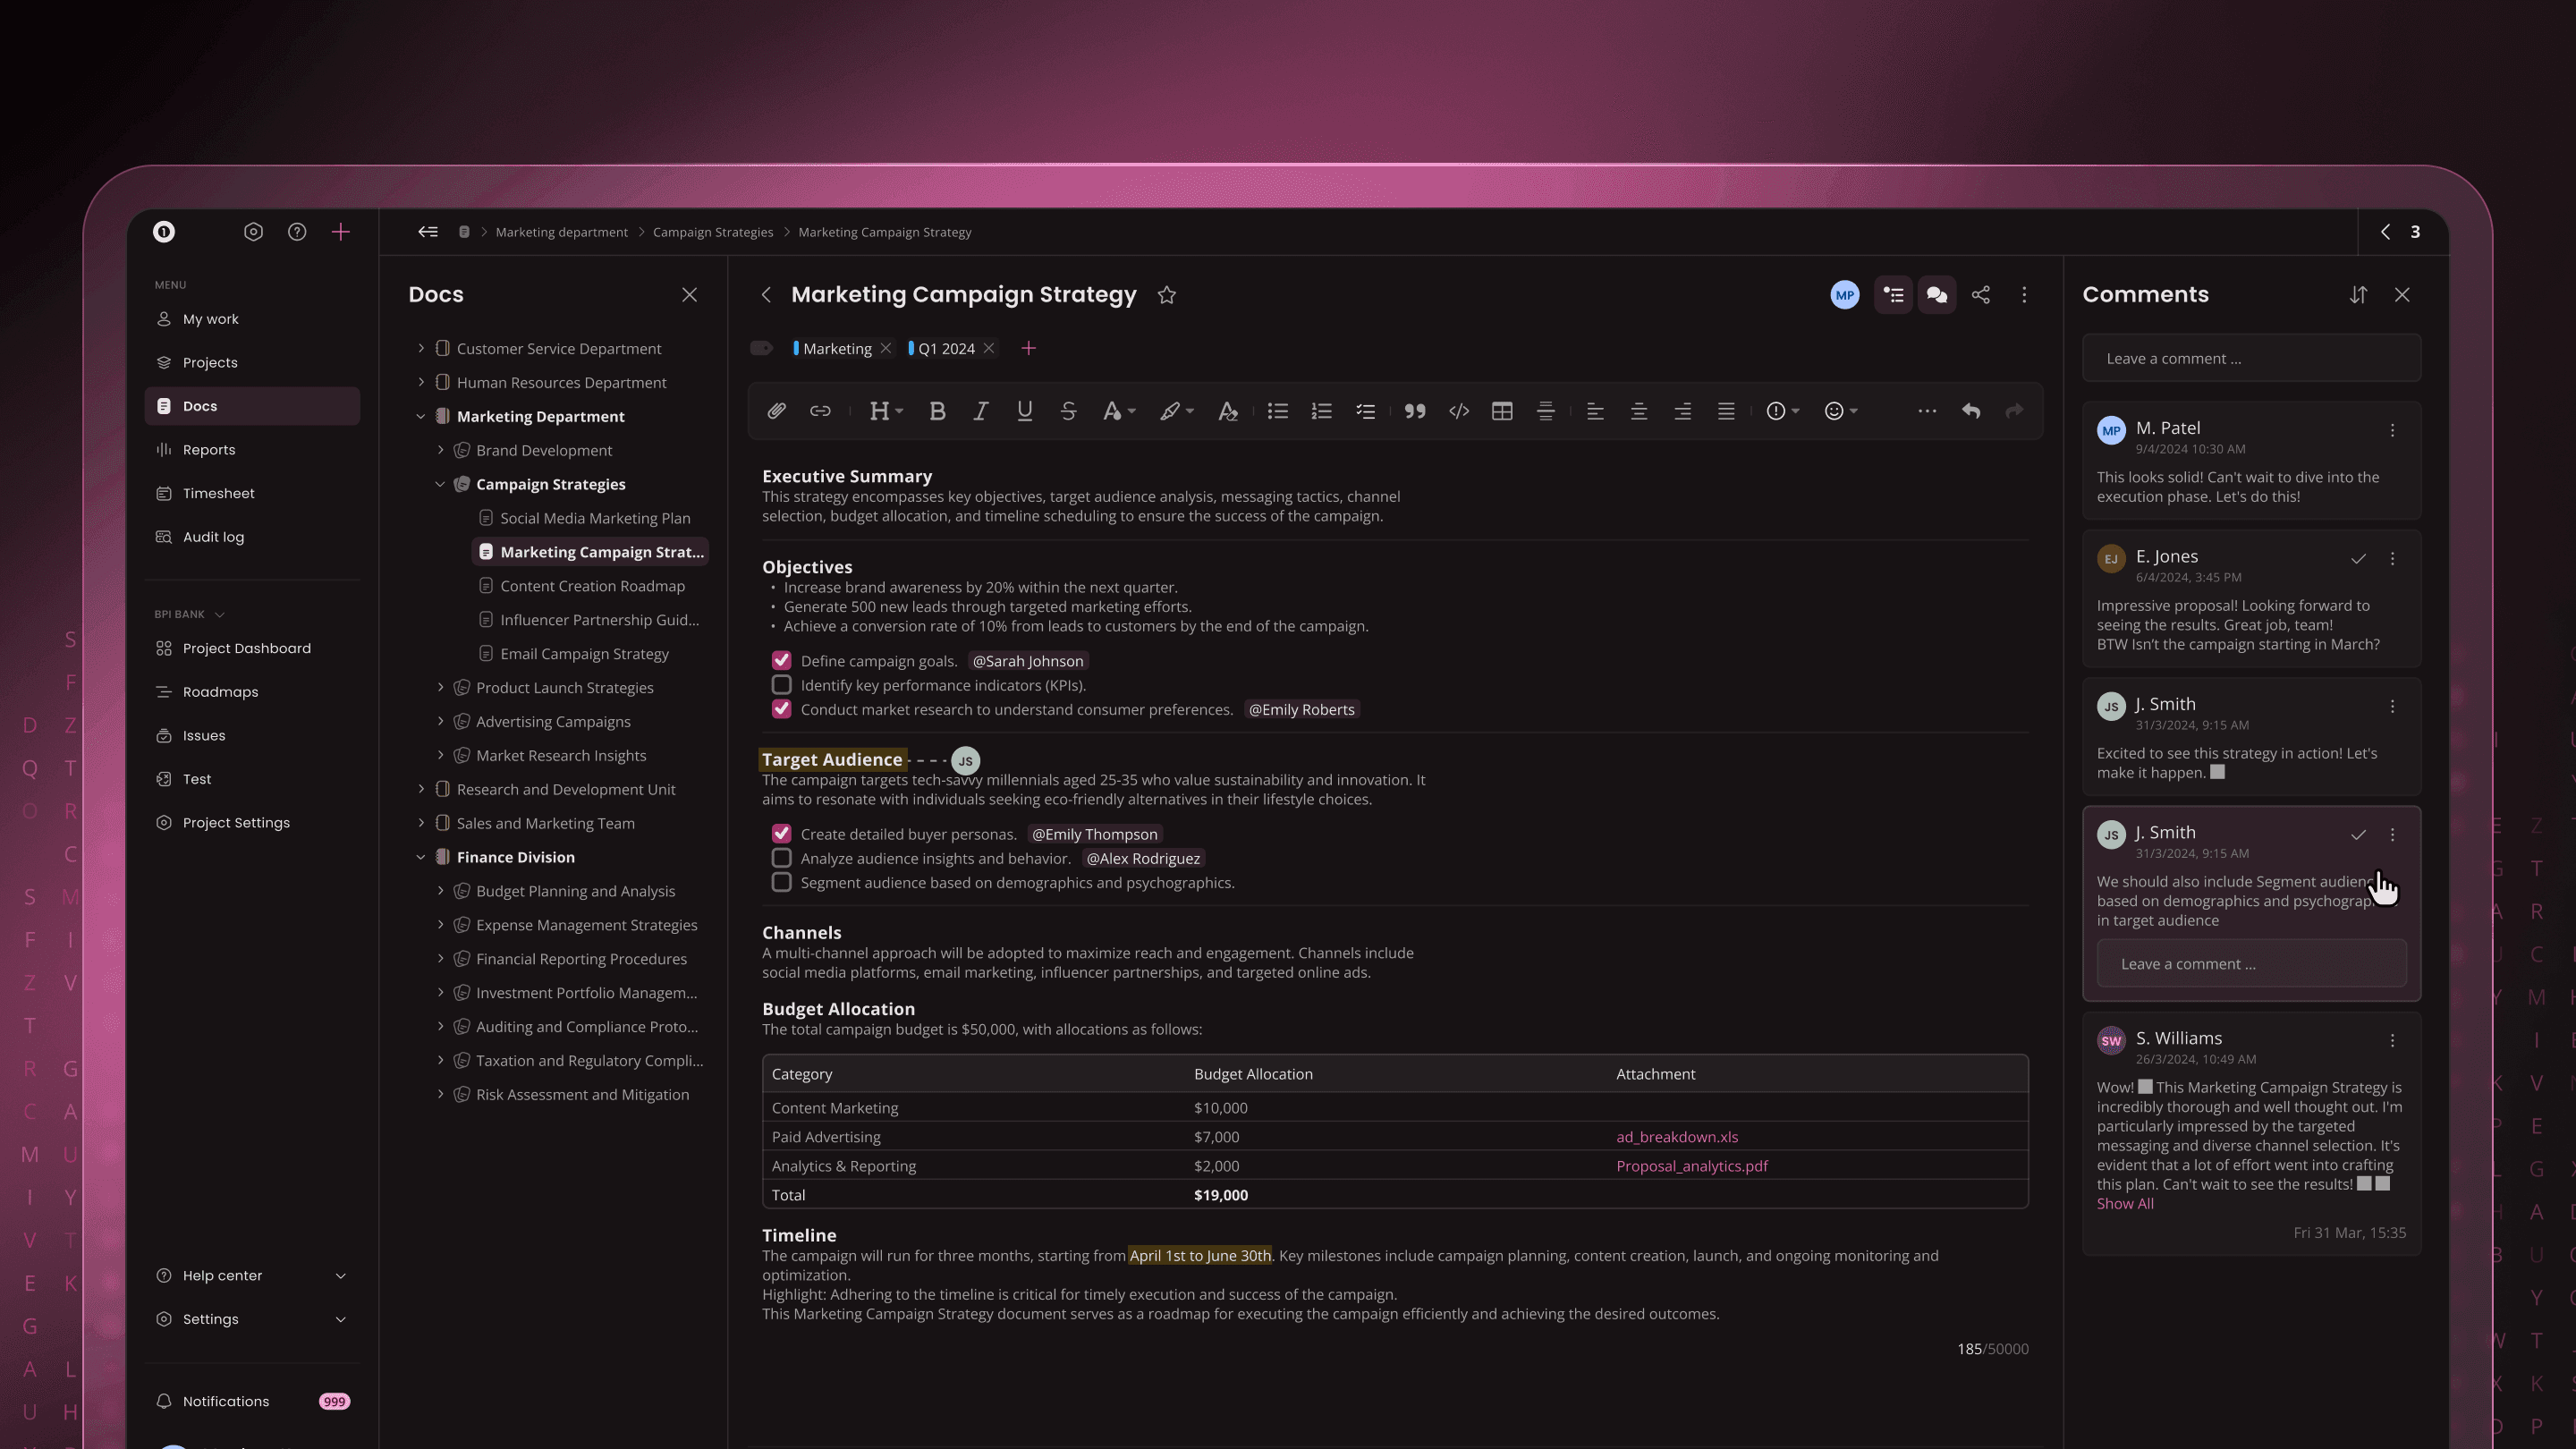Uncheck the Define campaign goals checkbox

coord(781,661)
